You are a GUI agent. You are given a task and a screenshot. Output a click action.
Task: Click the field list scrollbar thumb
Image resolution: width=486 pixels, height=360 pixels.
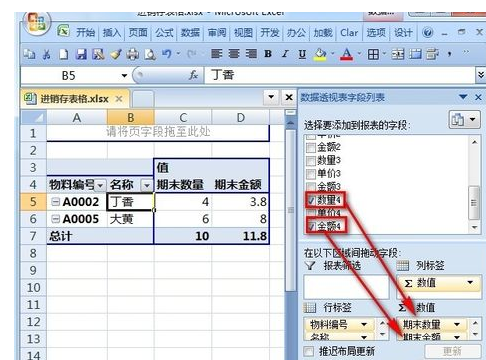(x=474, y=203)
